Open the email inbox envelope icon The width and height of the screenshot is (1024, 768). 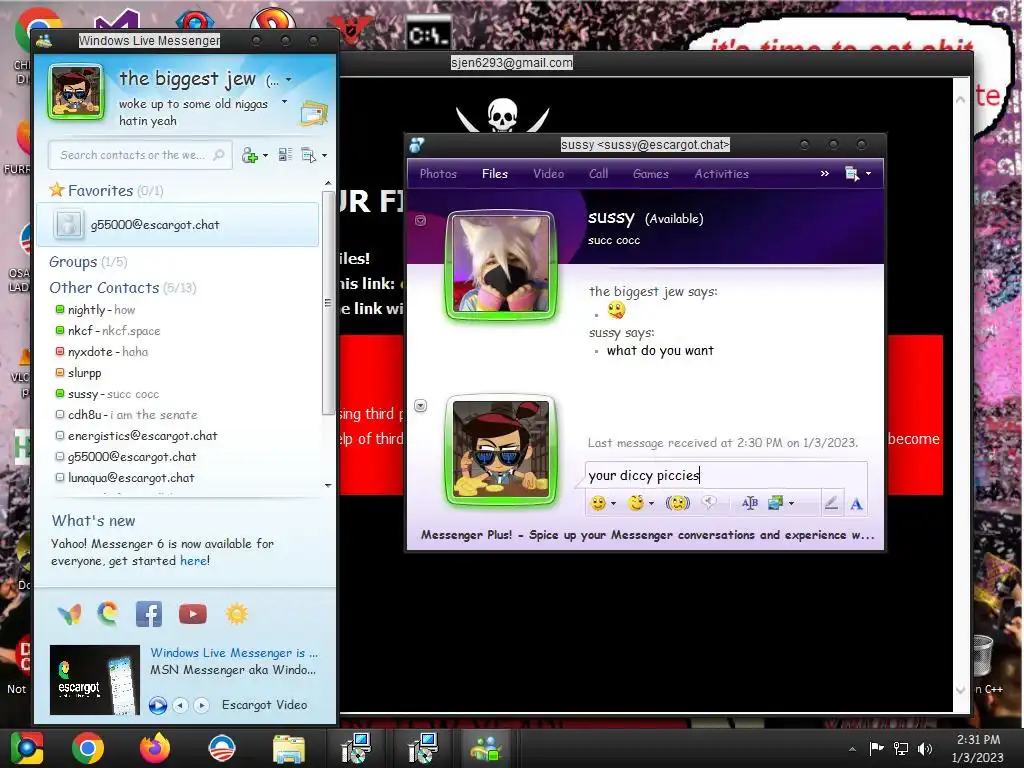tap(314, 113)
